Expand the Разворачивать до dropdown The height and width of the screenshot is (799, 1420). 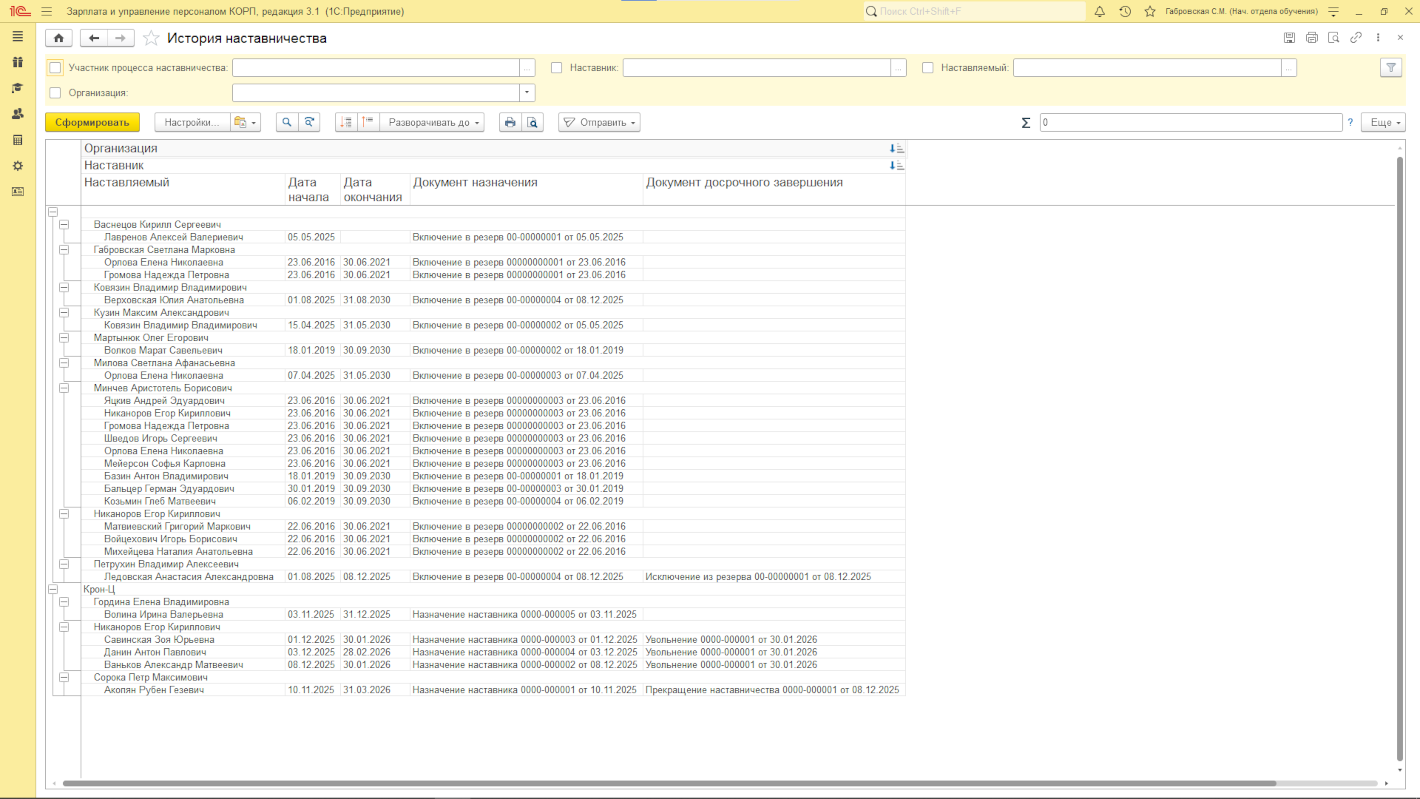[x=434, y=122]
